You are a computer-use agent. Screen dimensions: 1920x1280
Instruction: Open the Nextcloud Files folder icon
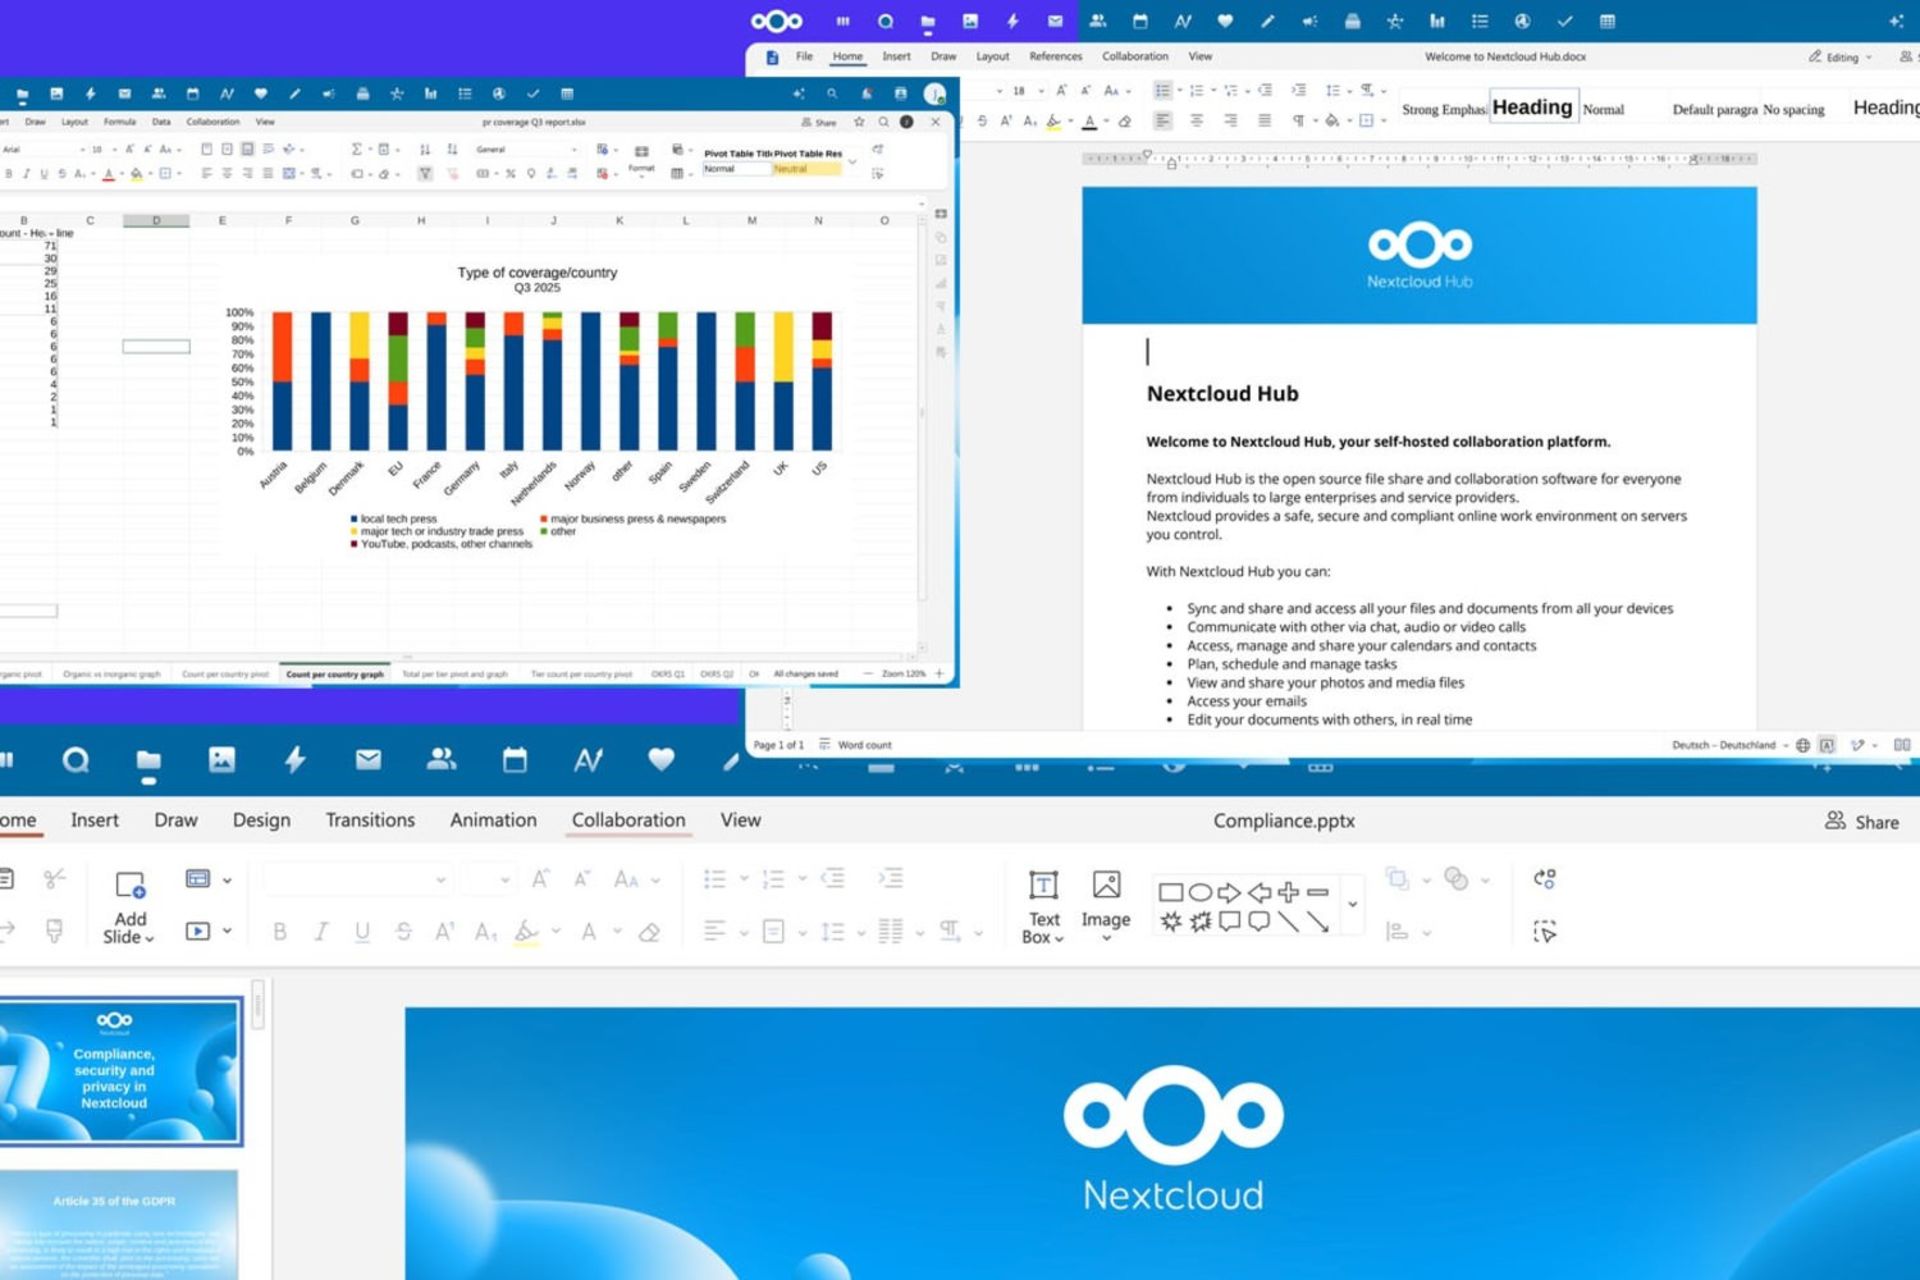pos(148,761)
